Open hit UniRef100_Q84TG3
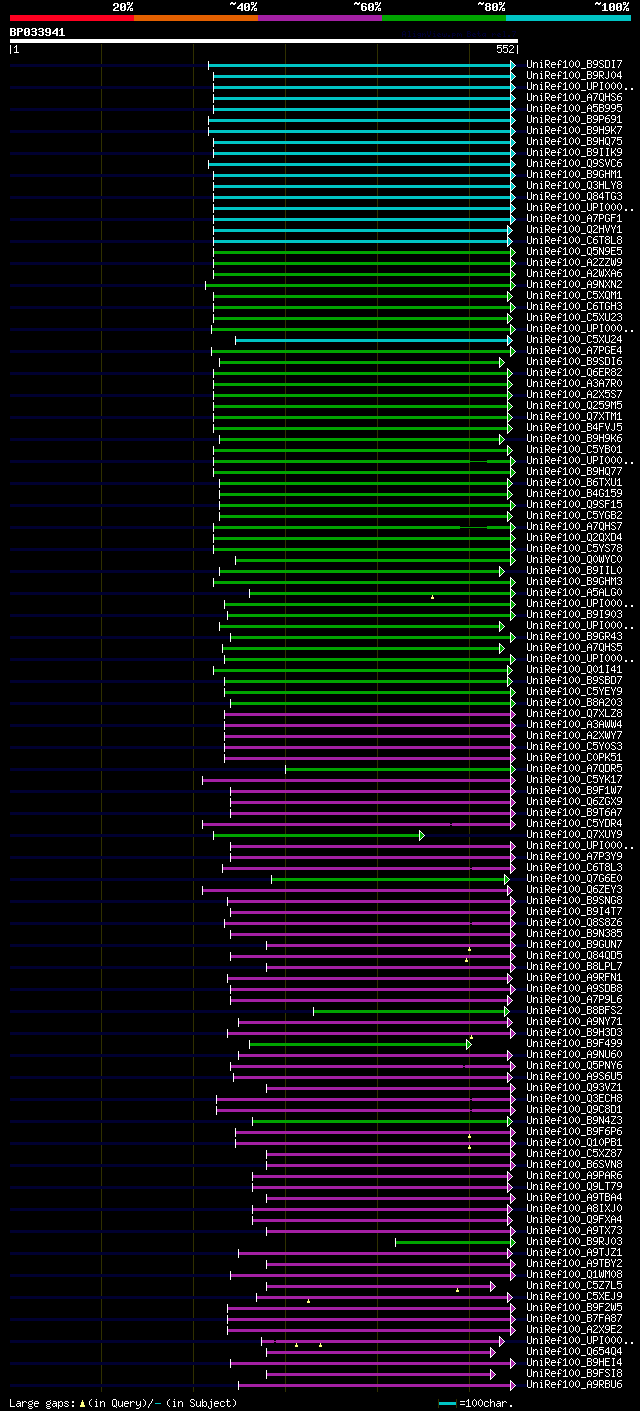This screenshot has height=1411, width=640. [x=574, y=196]
